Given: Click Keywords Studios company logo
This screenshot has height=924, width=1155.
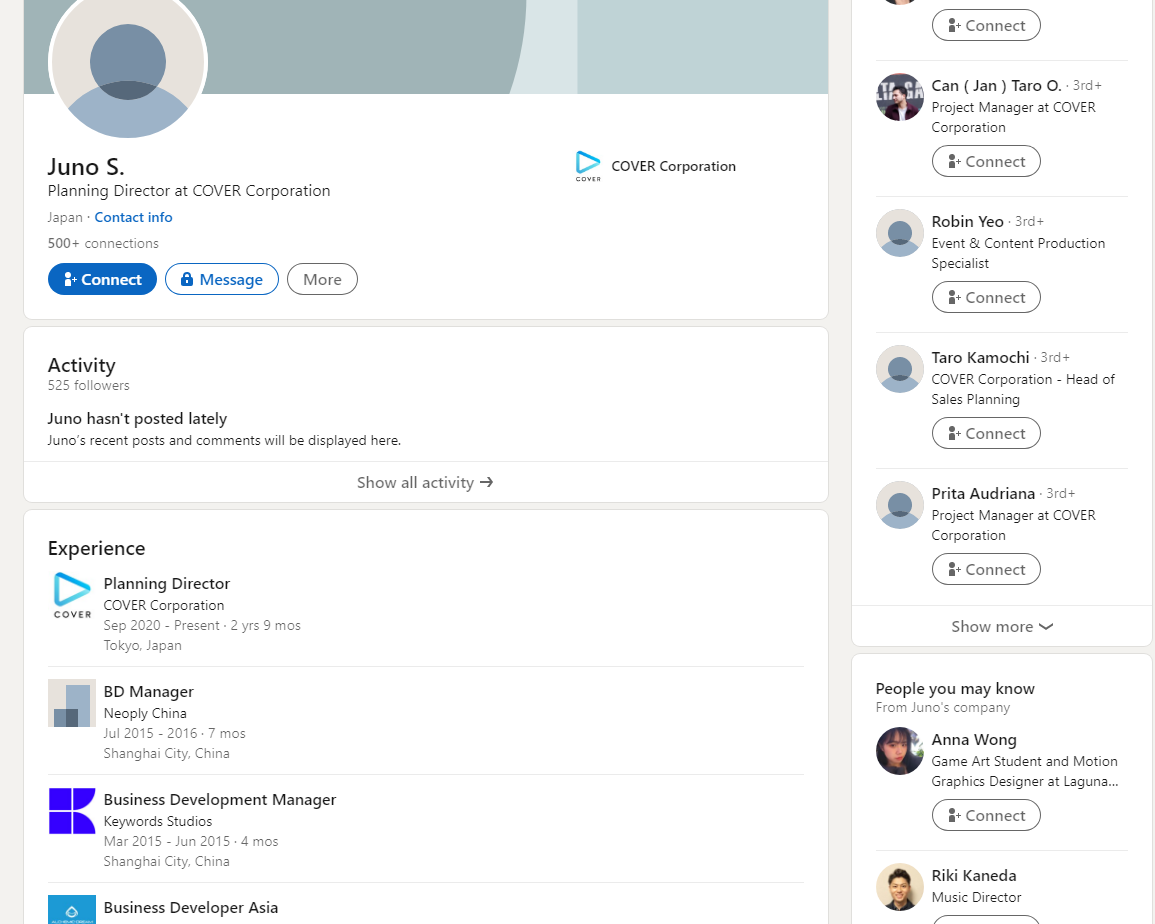Looking at the screenshot, I should pos(72,811).
